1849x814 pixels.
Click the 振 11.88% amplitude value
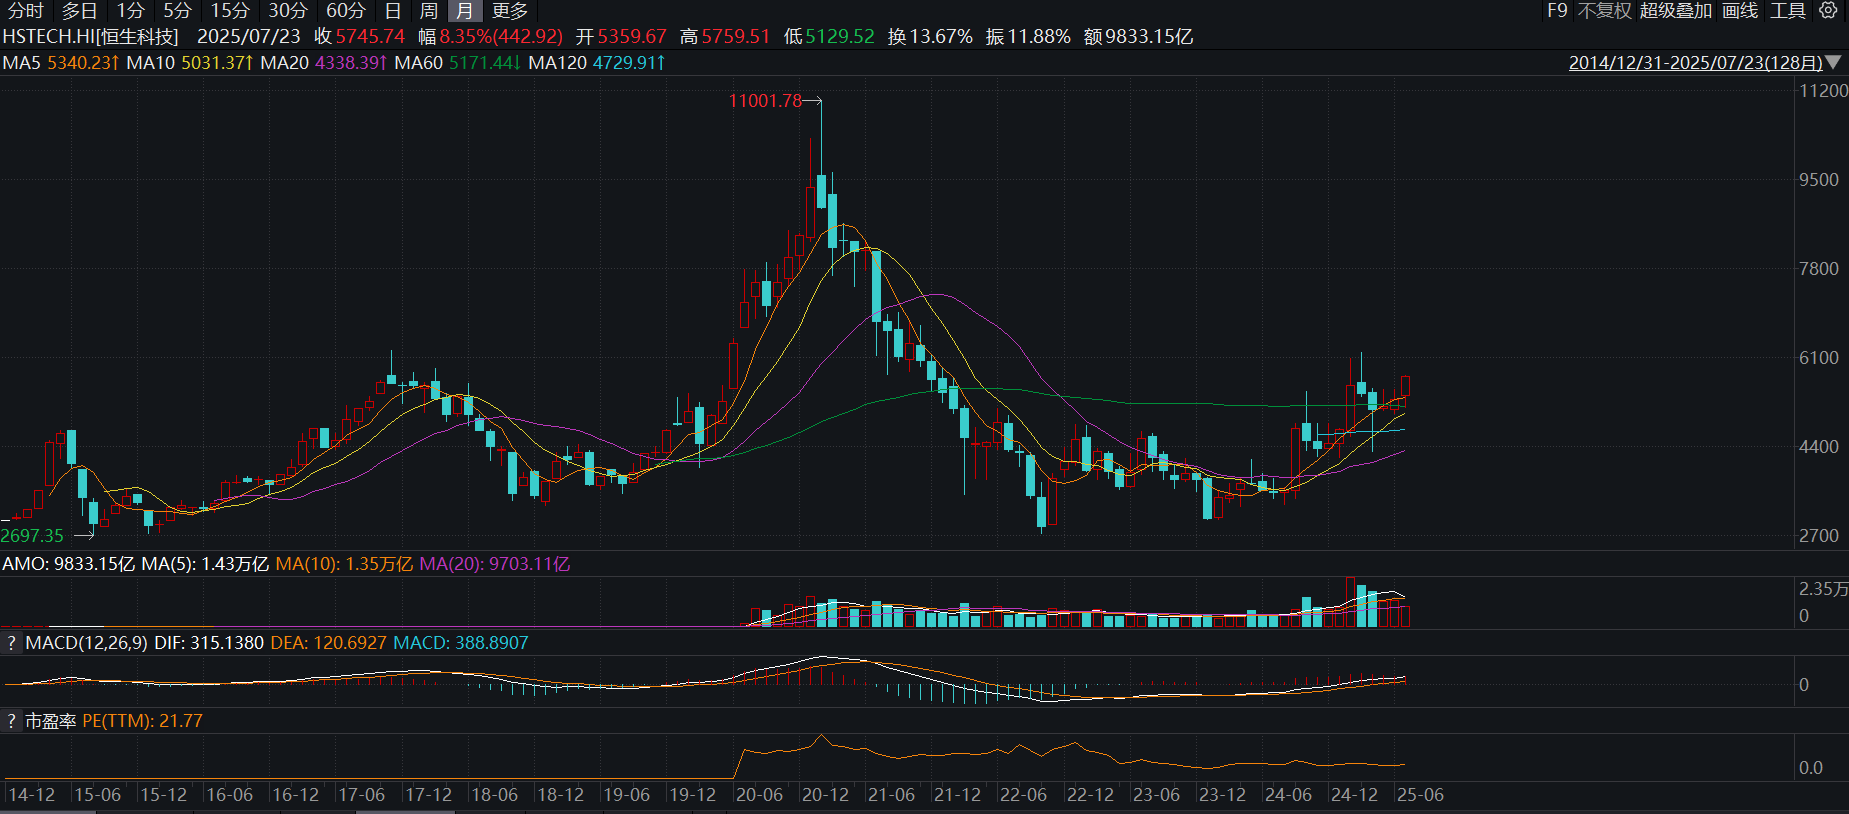click(1028, 37)
